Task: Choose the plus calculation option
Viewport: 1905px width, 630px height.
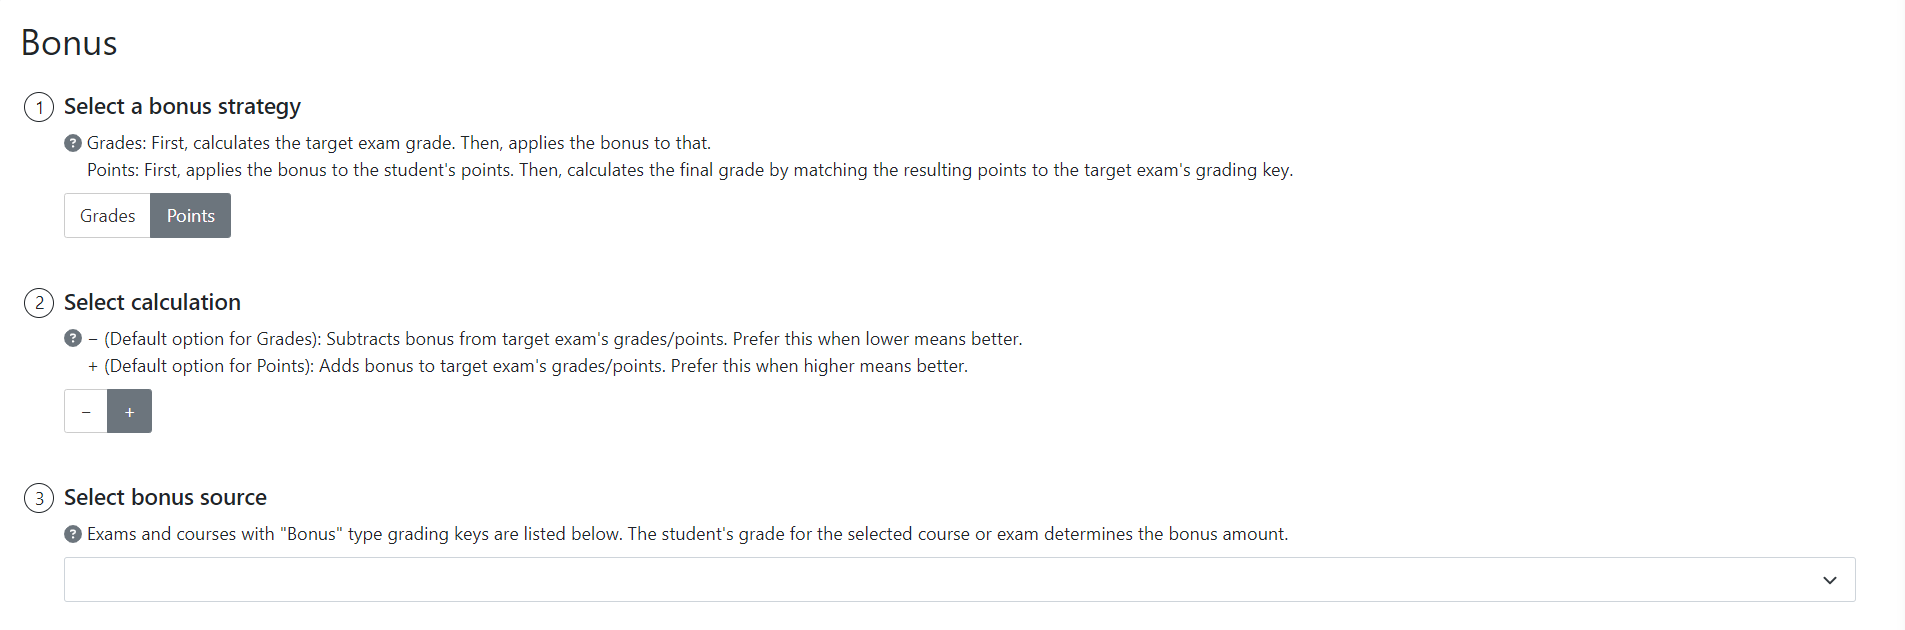Action: (x=130, y=412)
